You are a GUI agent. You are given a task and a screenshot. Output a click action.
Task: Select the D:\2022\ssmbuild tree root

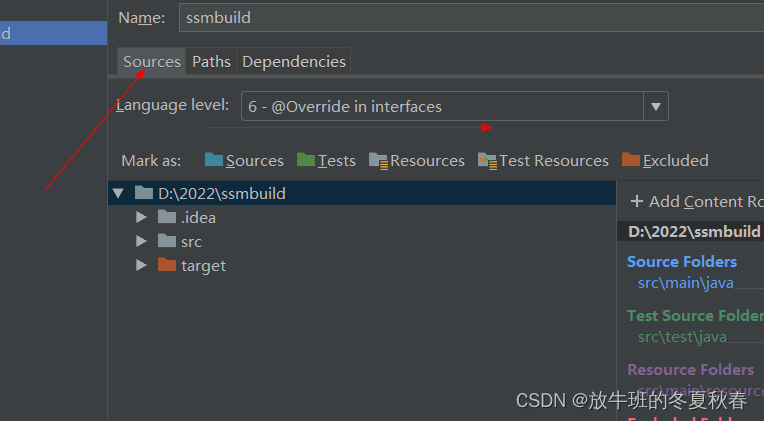[x=362, y=193]
